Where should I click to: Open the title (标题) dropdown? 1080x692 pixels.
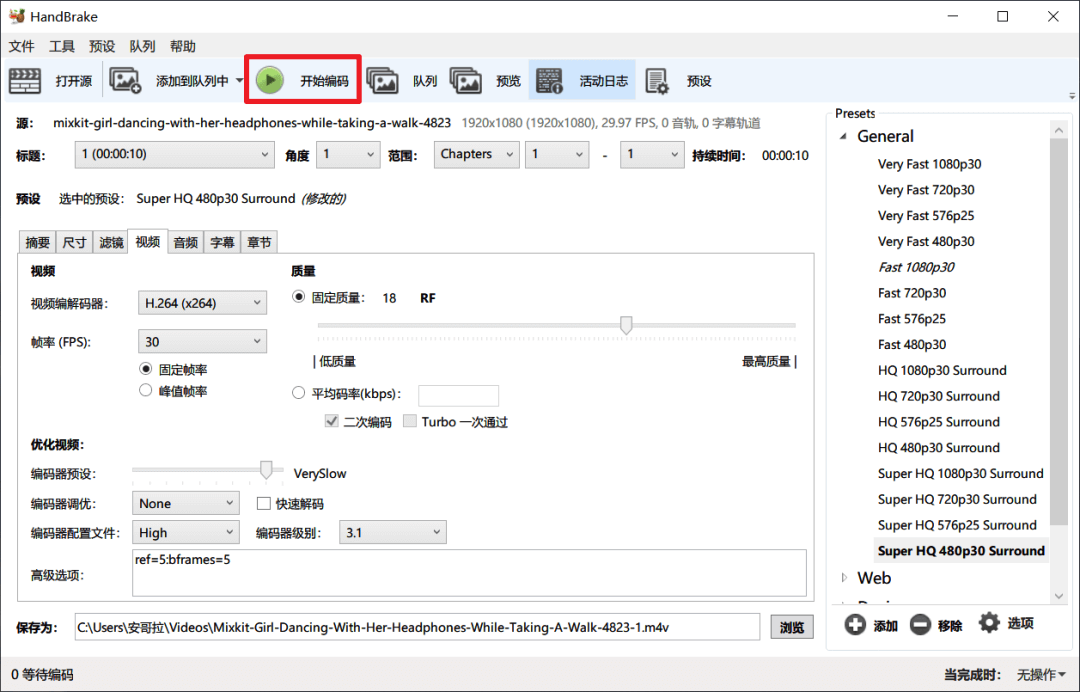tap(174, 154)
